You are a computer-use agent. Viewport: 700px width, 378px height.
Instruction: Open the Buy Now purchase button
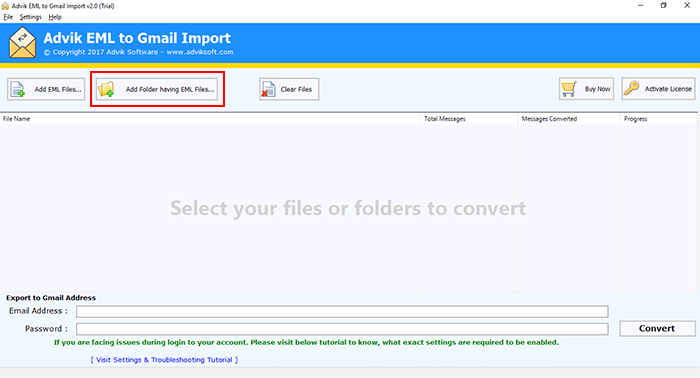click(586, 88)
